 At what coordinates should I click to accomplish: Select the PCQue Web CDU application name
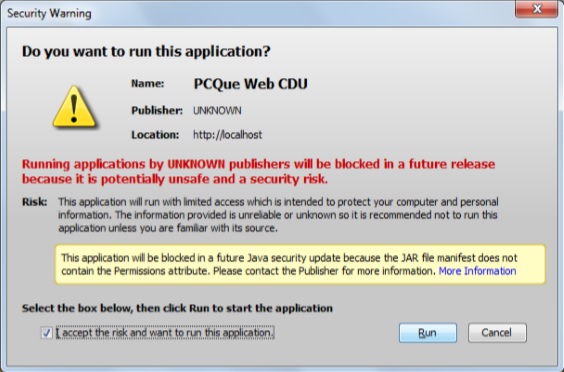251,84
